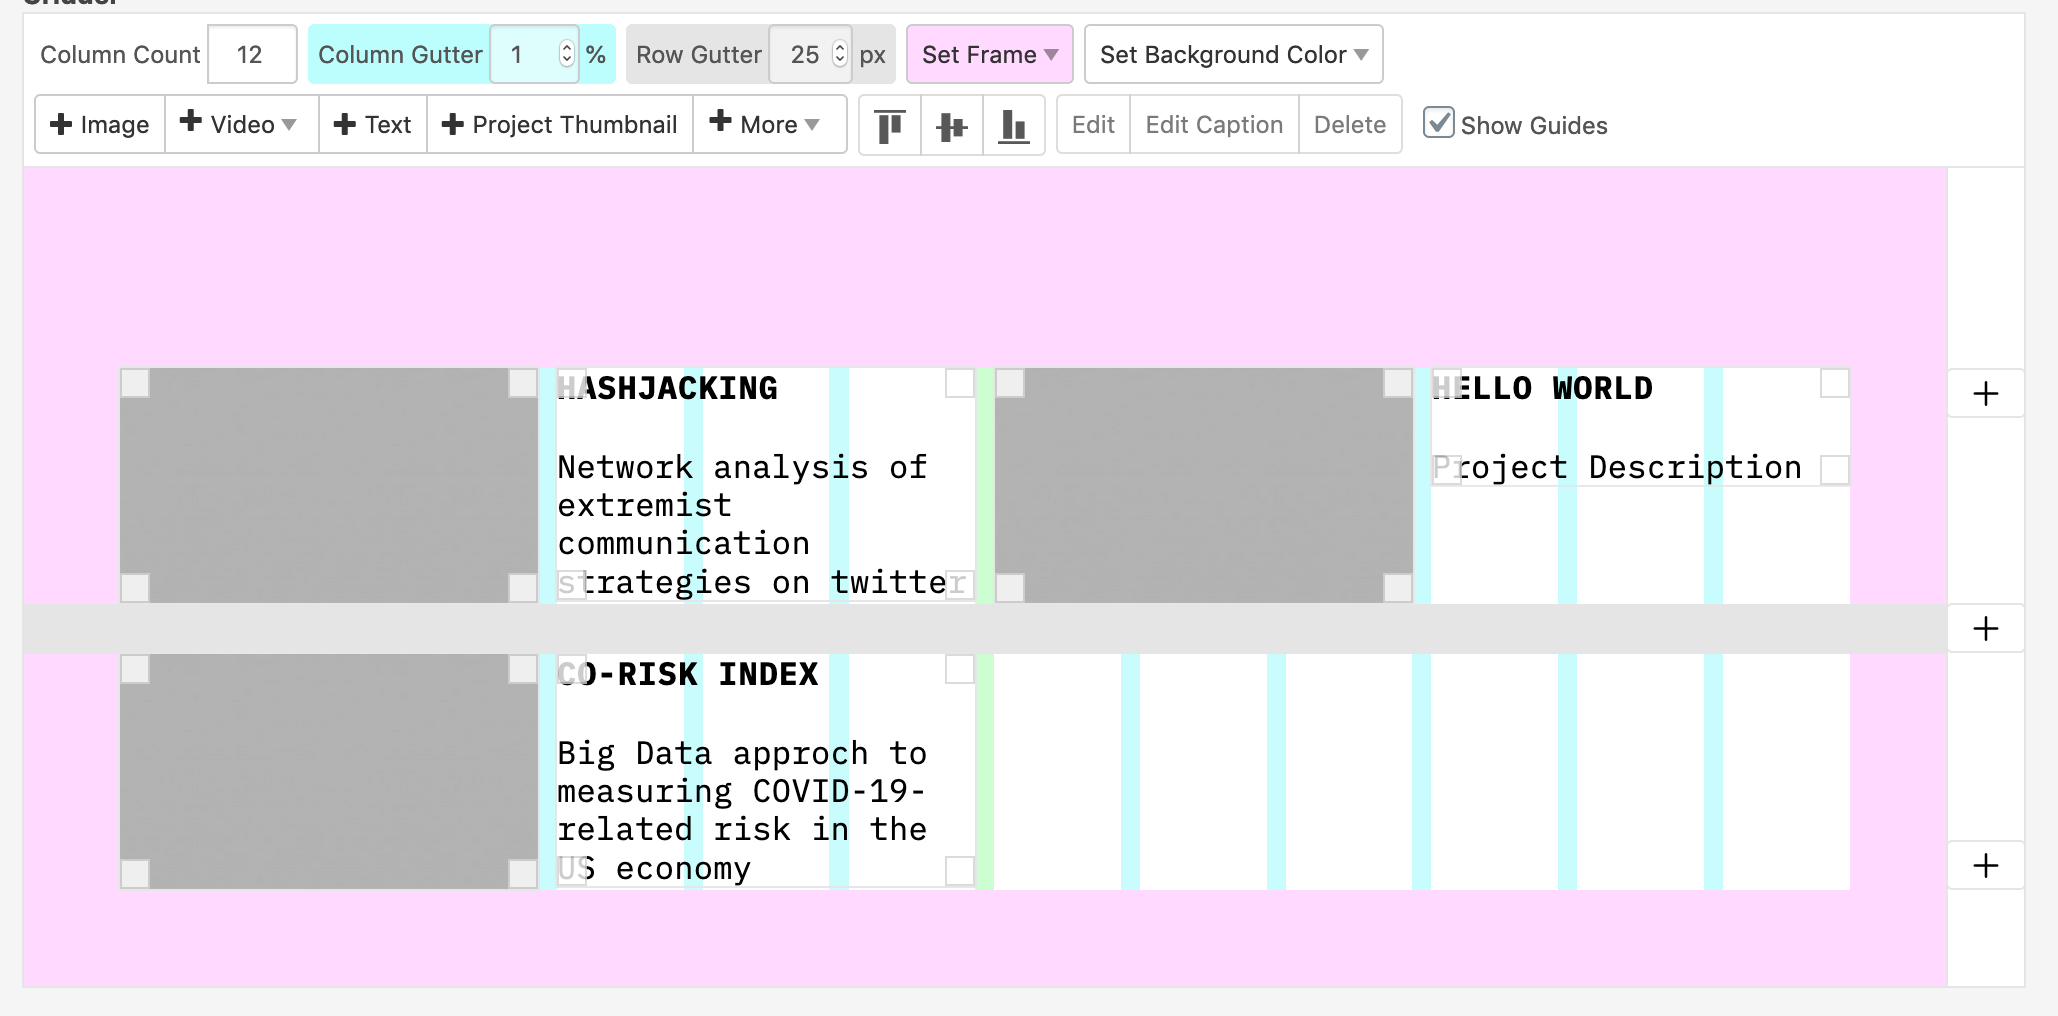Click the Row Gutter stepper arrows
2058x1016 pixels.
click(840, 55)
